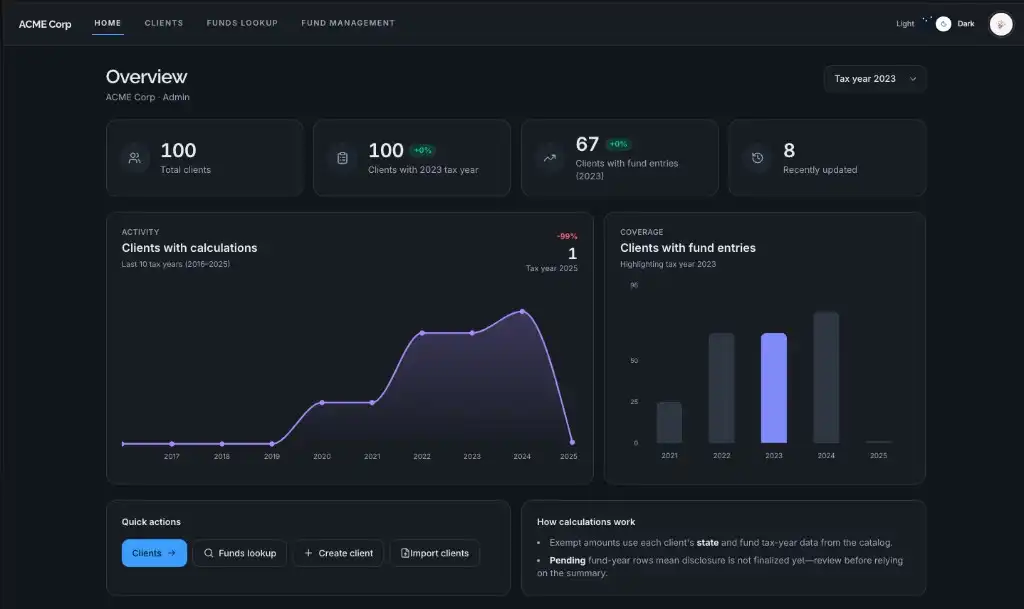This screenshot has height=609, width=1024.
Task: Click the history clock icon for Recently updated
Action: 758,158
